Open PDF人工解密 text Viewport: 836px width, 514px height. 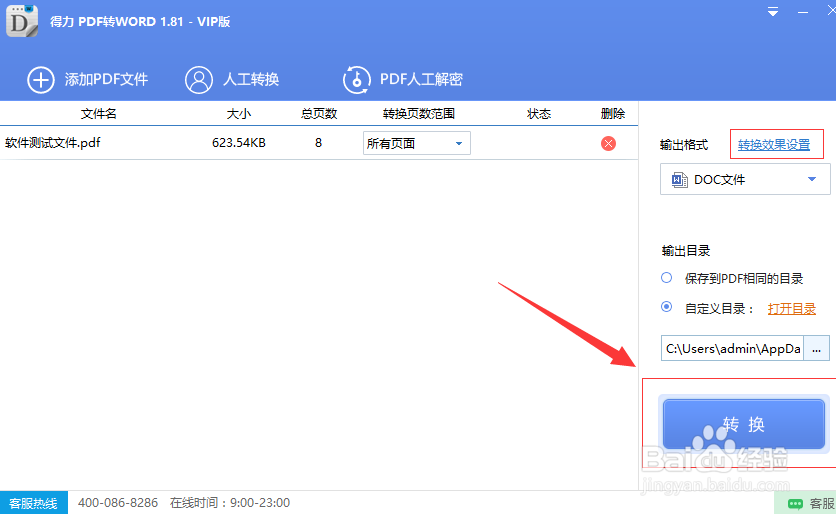pyautogui.click(x=421, y=79)
